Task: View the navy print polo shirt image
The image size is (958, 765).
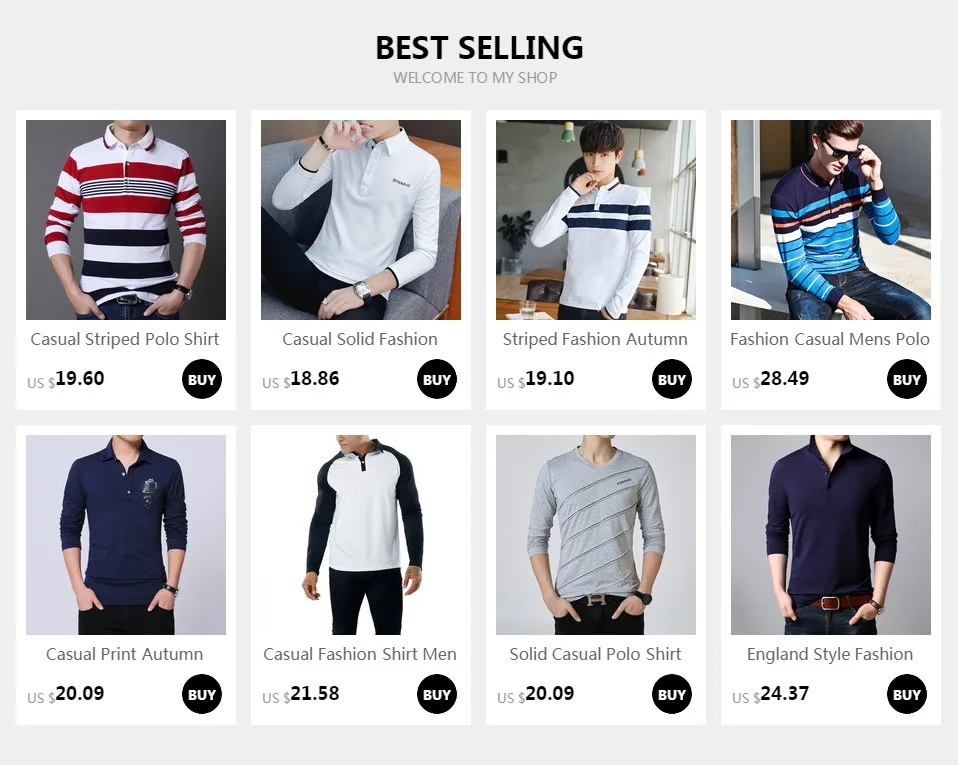Action: point(126,535)
